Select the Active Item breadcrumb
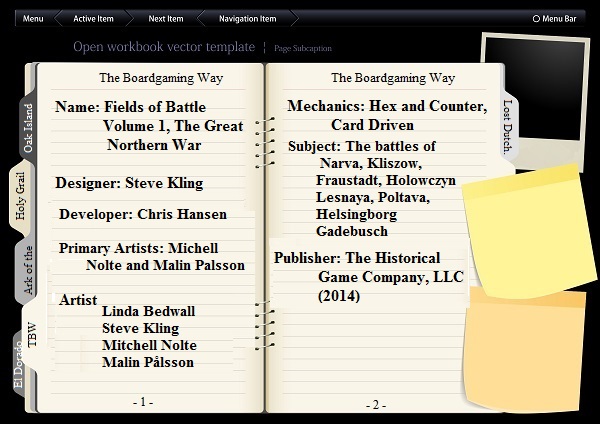 (x=93, y=18)
